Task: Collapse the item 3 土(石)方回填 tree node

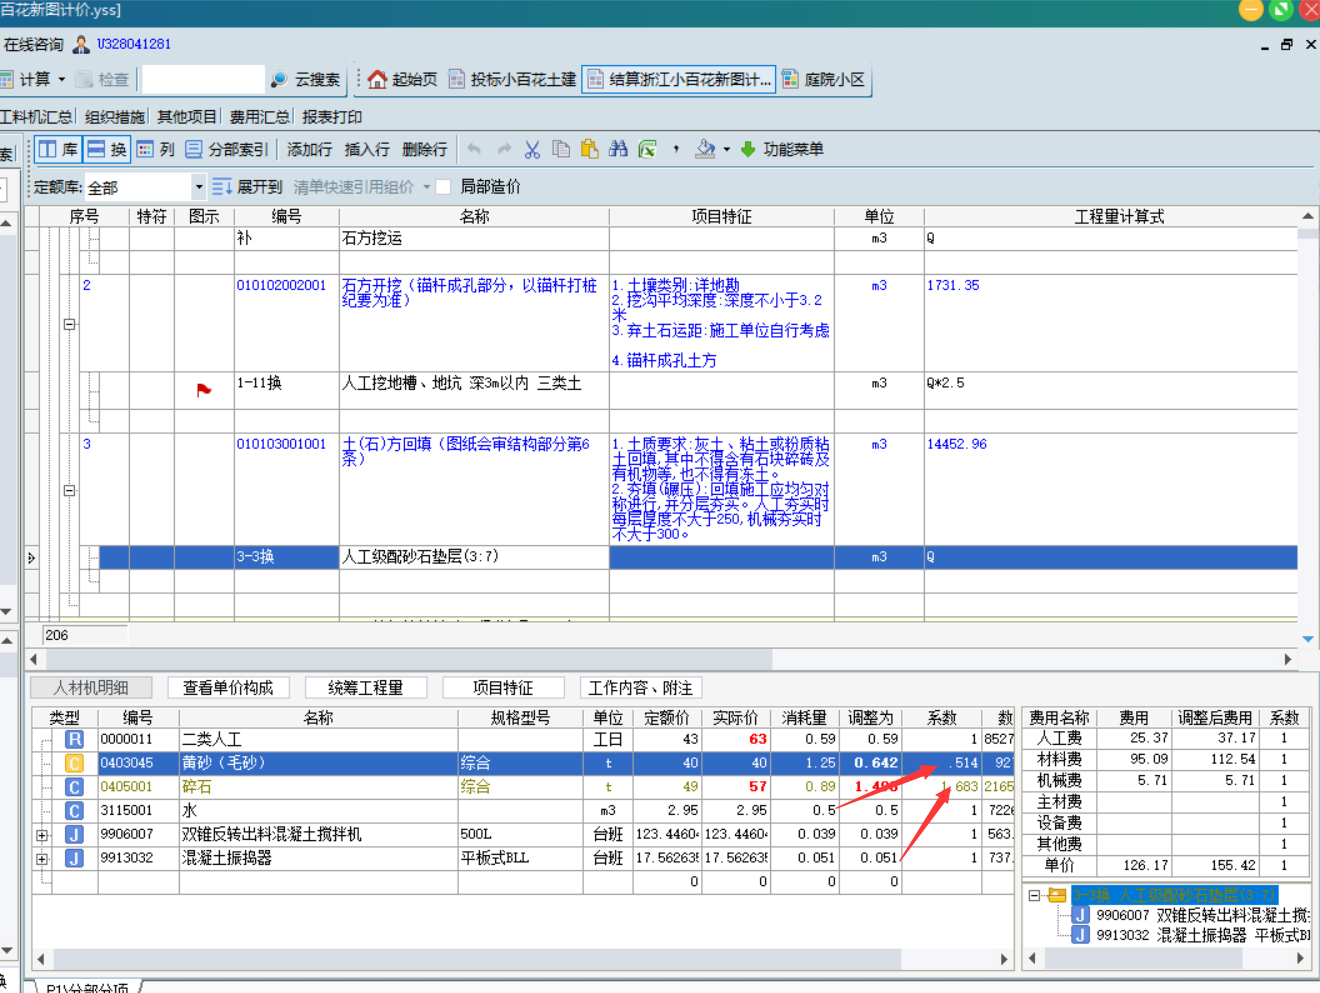Action: pos(69,491)
